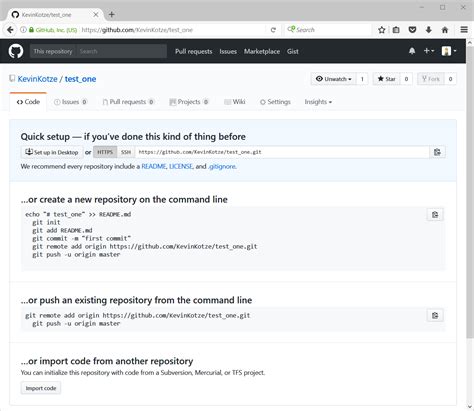Switch clone URL to SSH

126,152
